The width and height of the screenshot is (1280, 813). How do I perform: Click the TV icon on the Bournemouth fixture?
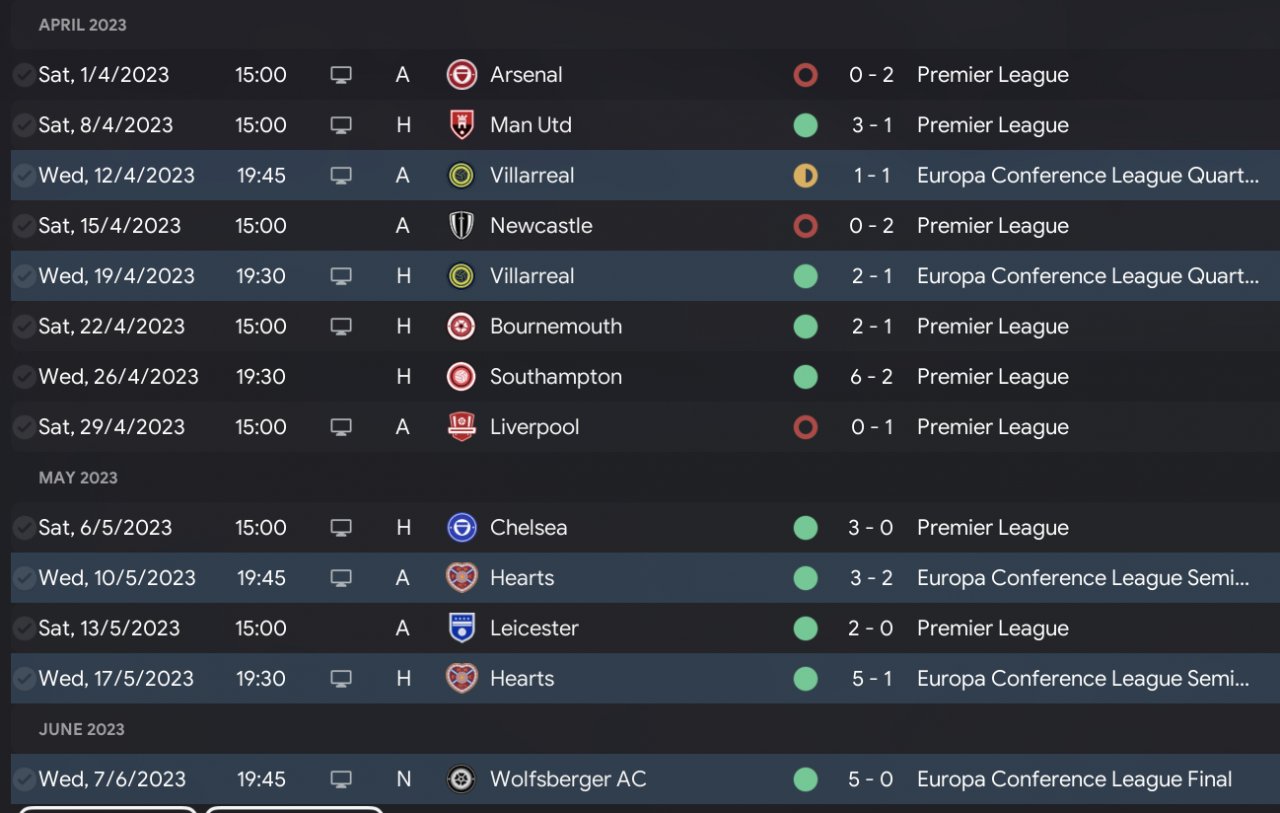341,327
